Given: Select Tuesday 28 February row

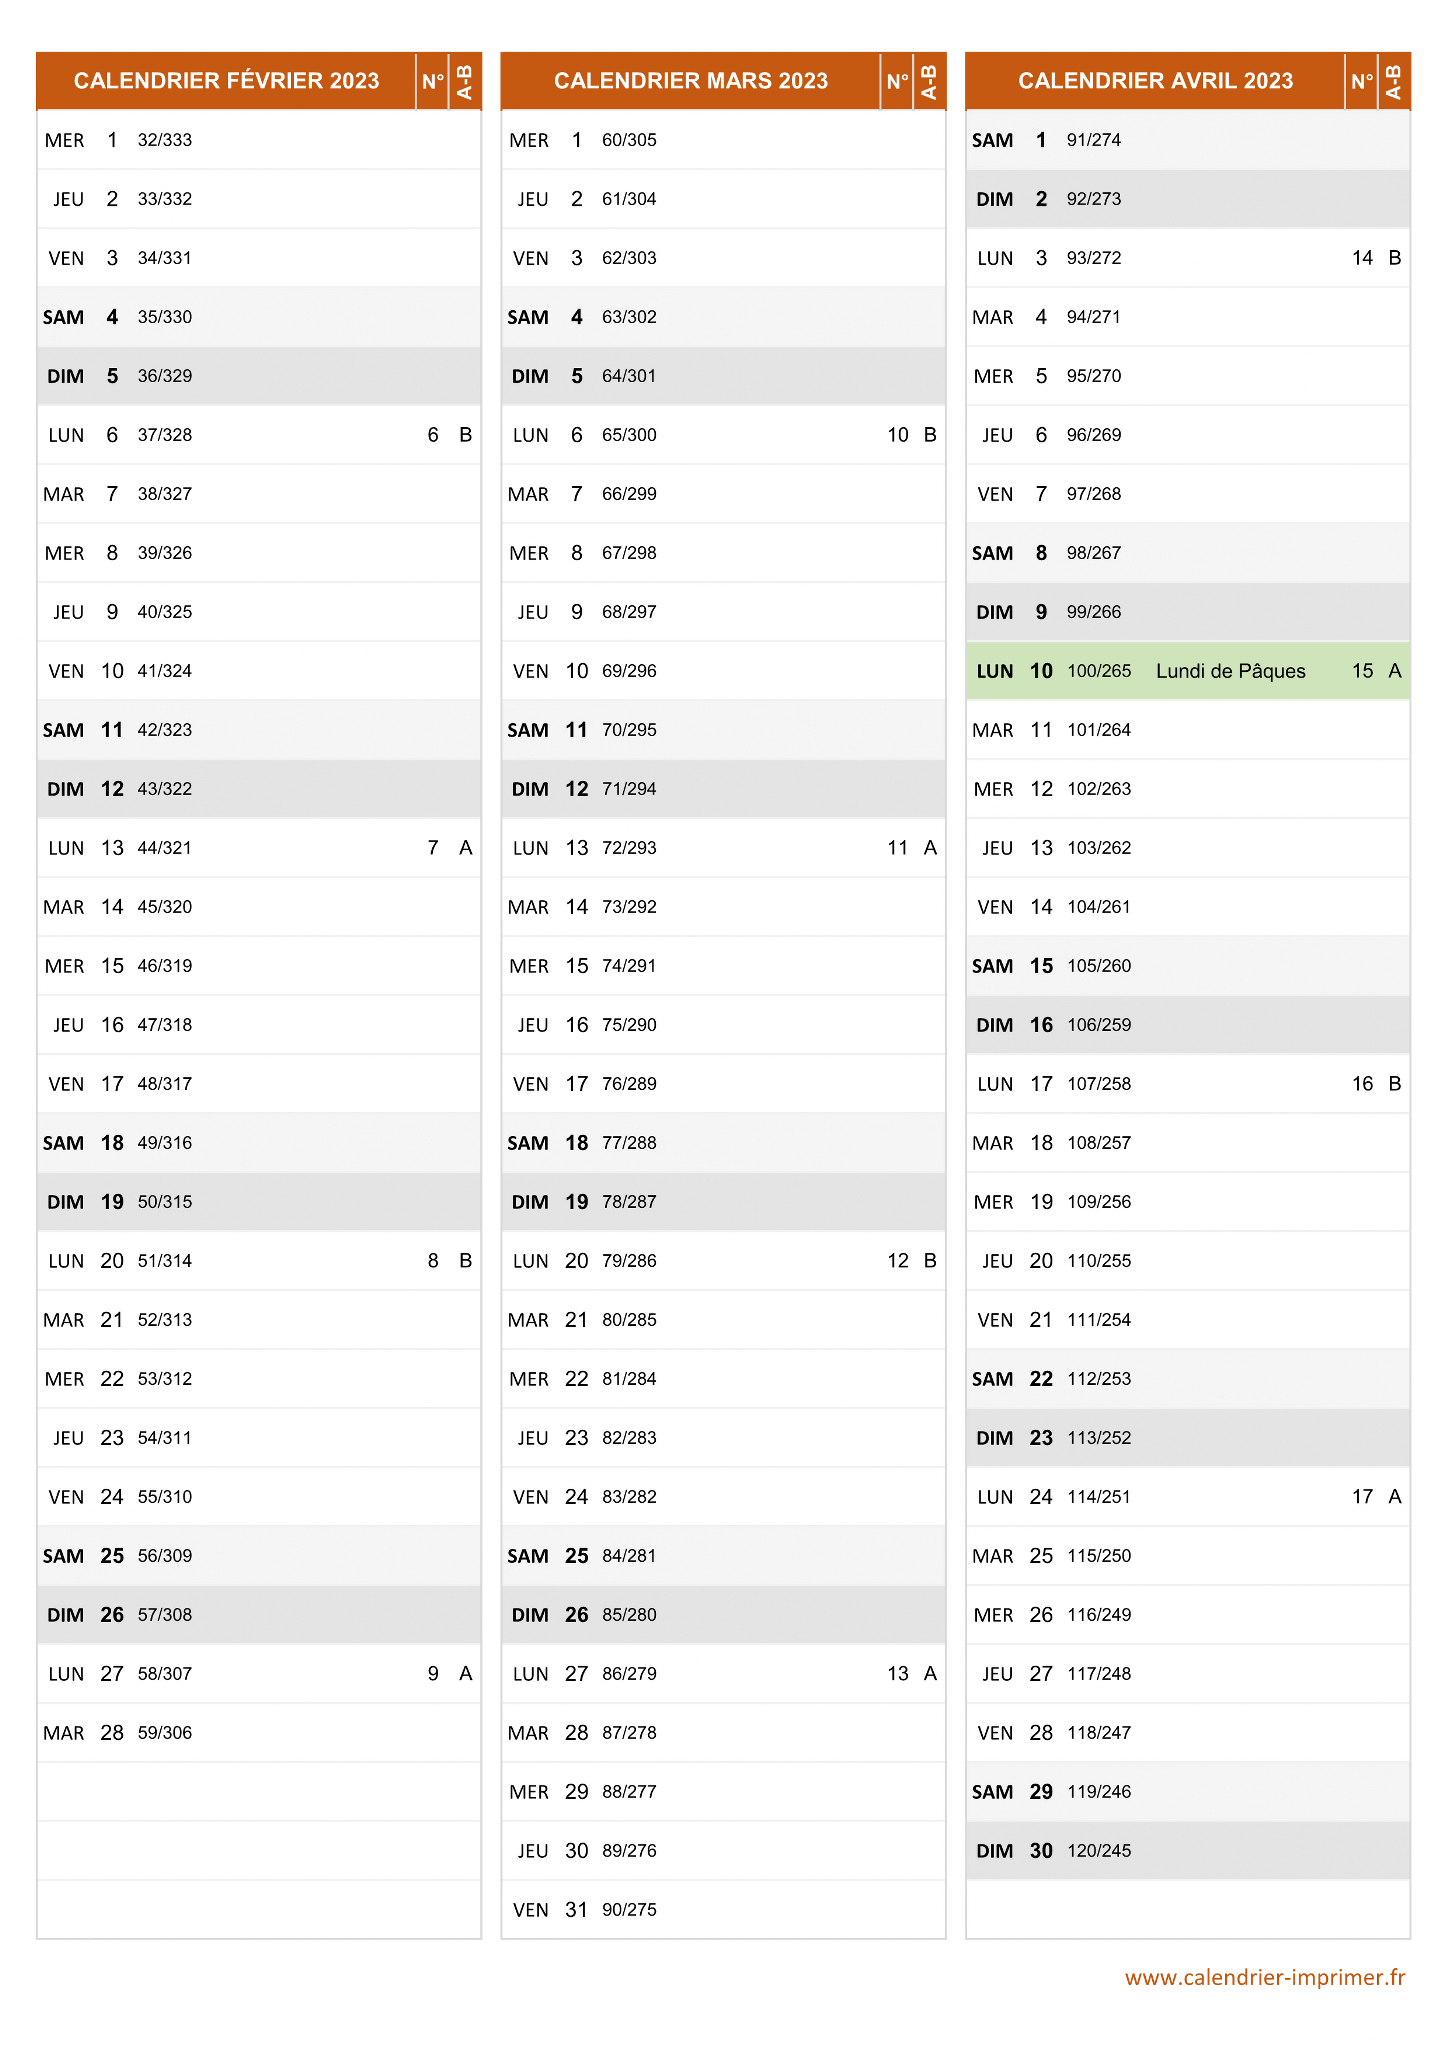Looking at the screenshot, I should 259,1733.
